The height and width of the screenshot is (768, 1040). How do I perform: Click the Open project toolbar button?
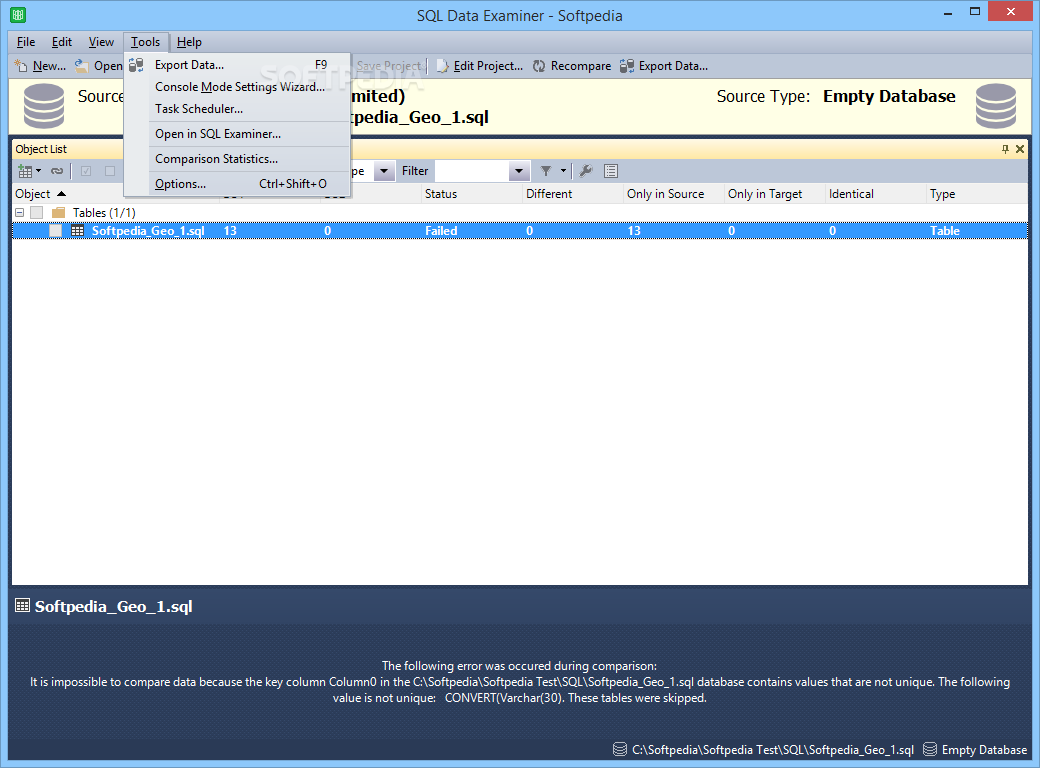[x=98, y=66]
